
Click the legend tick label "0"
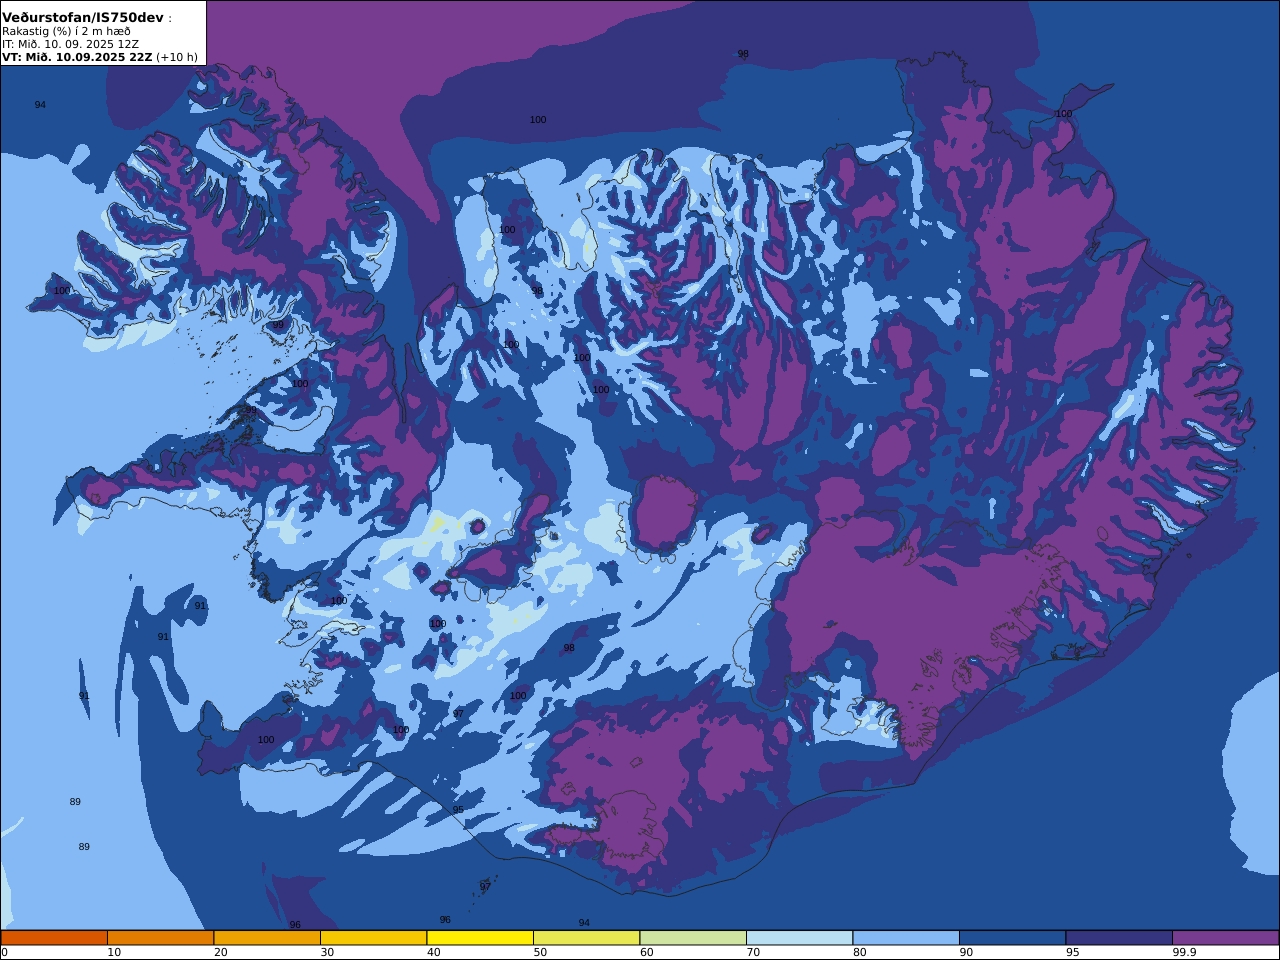tap(4, 953)
